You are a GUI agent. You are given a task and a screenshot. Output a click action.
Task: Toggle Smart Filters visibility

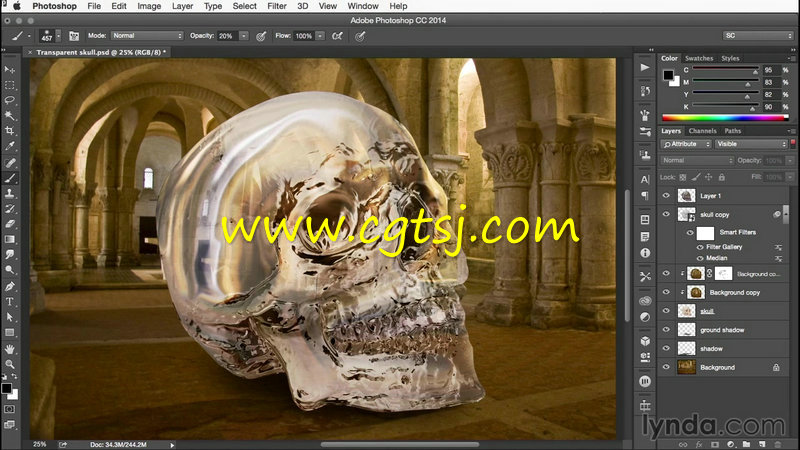[x=690, y=233]
